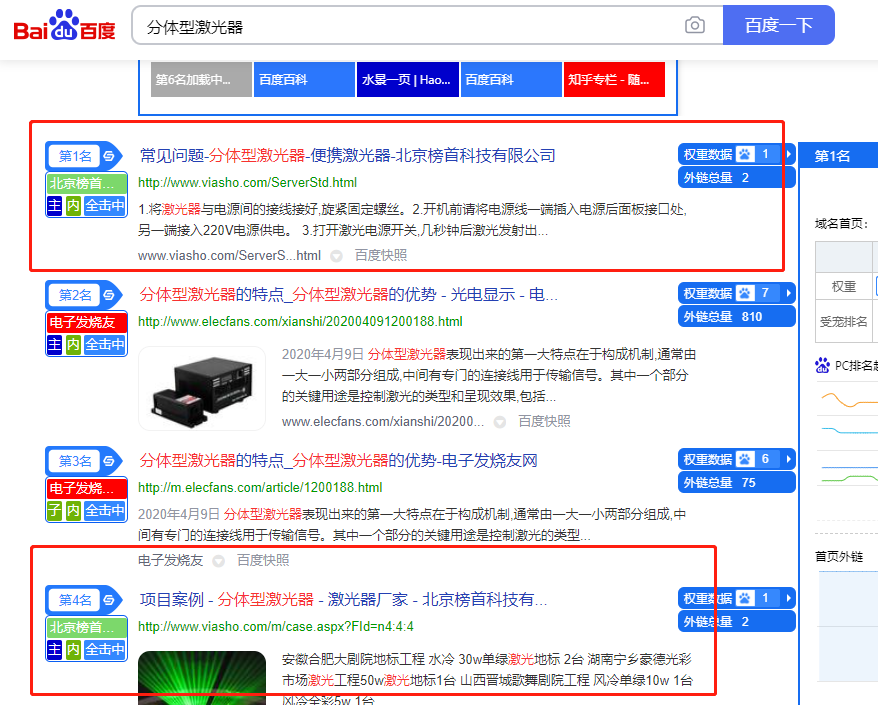Click the Baidu logo

click(x=64, y=26)
